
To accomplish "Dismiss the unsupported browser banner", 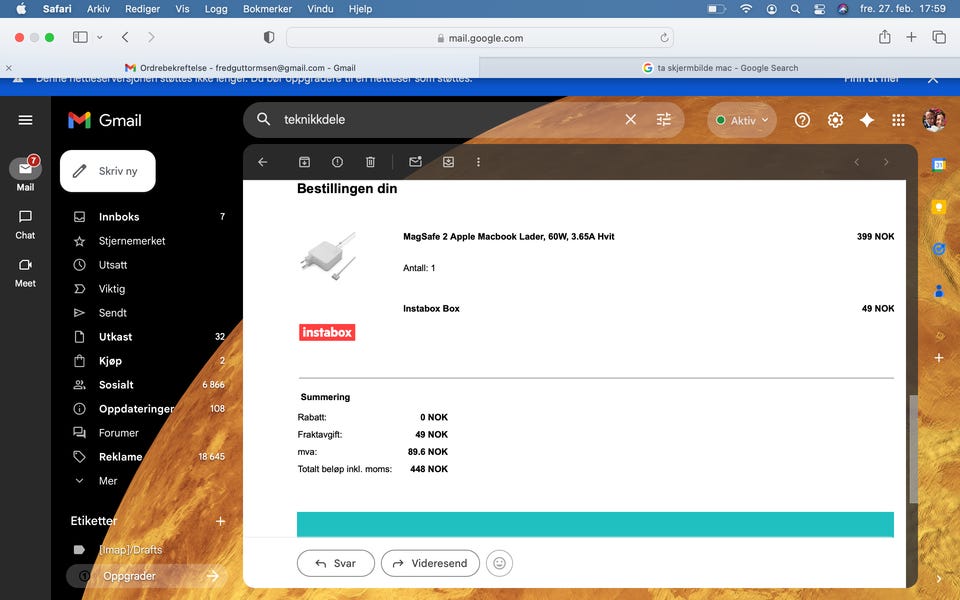I will point(932,79).
